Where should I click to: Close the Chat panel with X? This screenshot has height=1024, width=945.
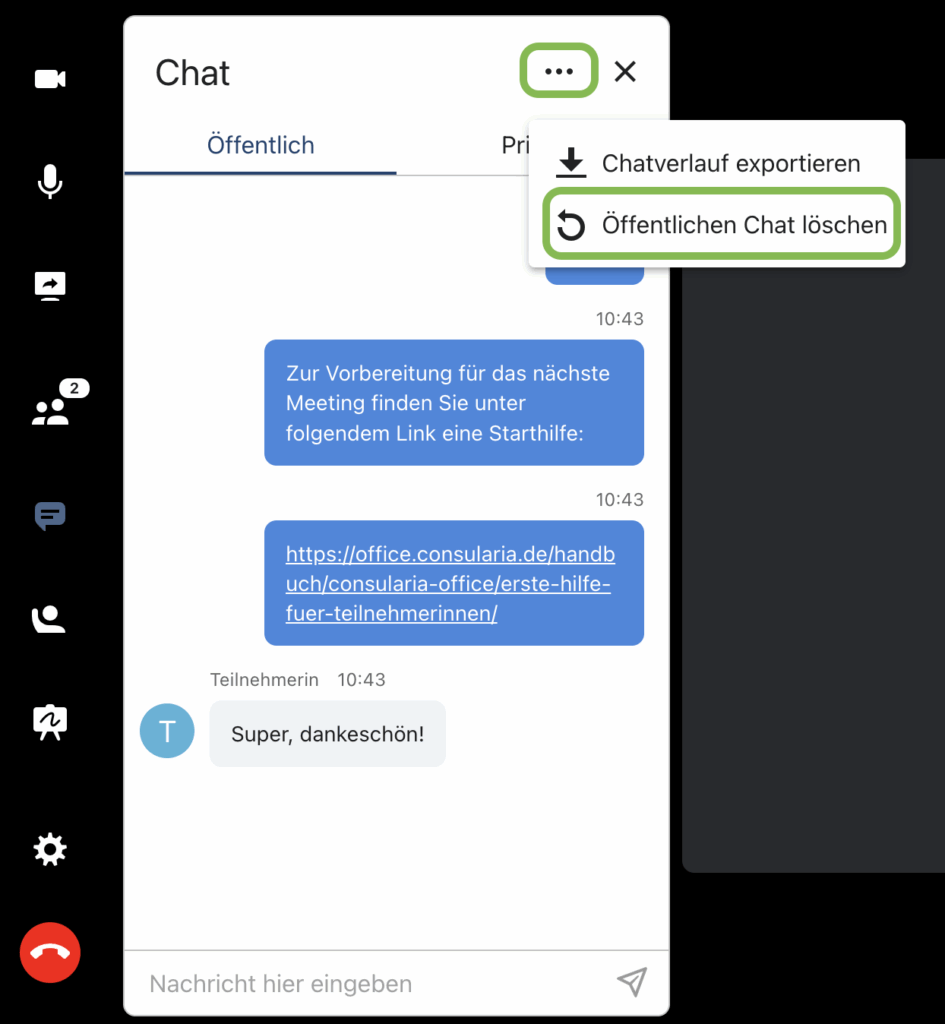click(625, 72)
